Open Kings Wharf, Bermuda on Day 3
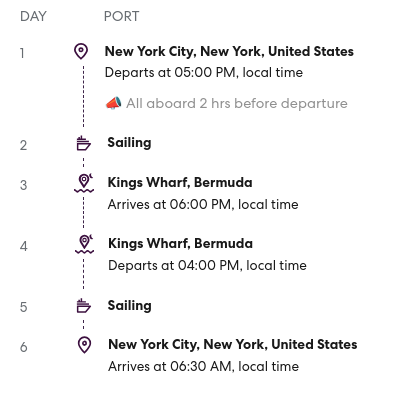This screenshot has height=409, width=394. click(180, 183)
